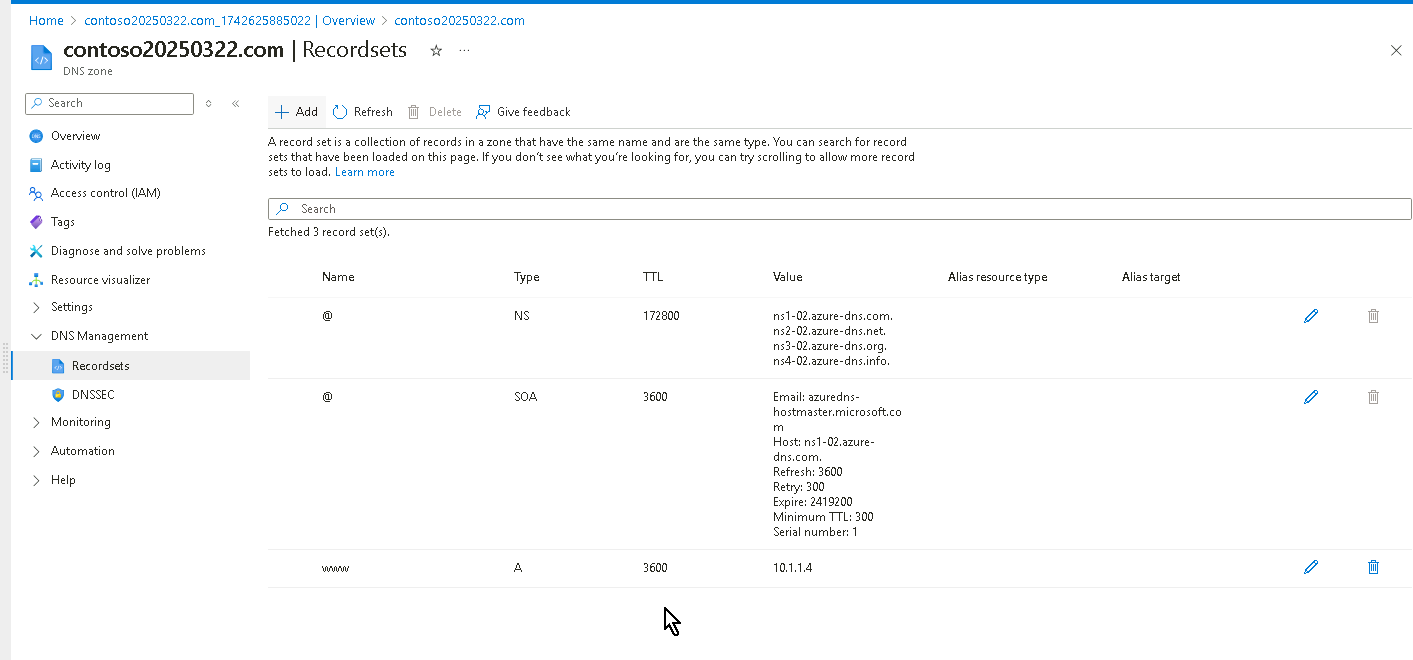
Task: Click the Access control (IAM) icon
Action: click(x=36, y=194)
